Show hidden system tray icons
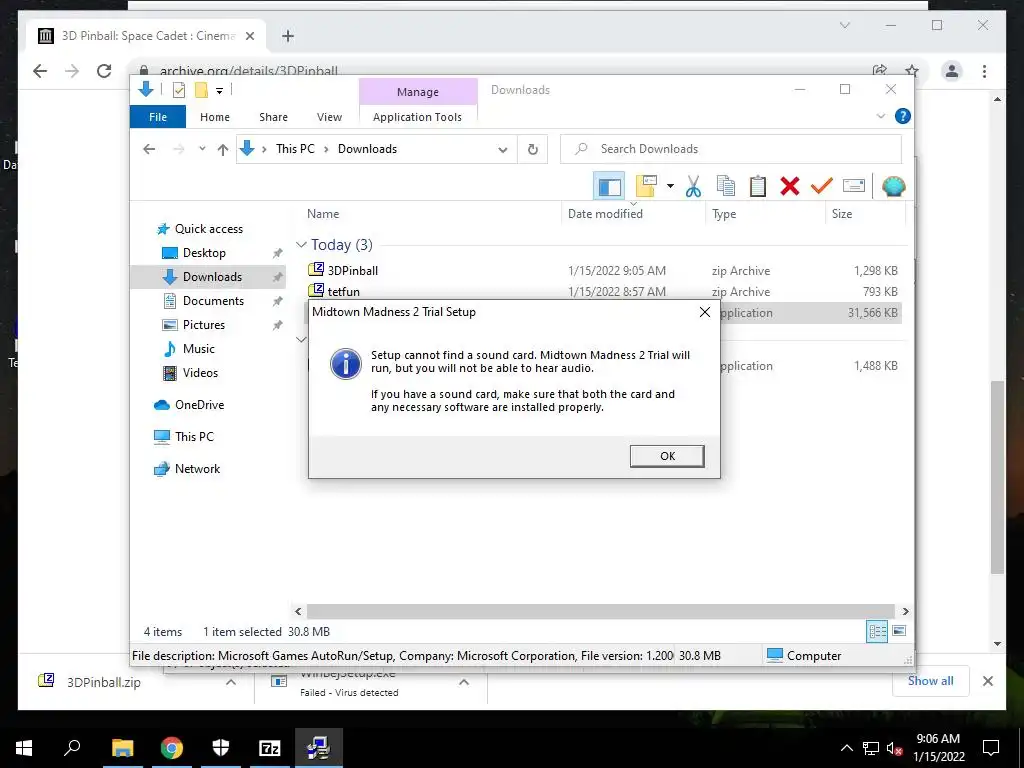This screenshot has height=768, width=1024. coord(846,748)
